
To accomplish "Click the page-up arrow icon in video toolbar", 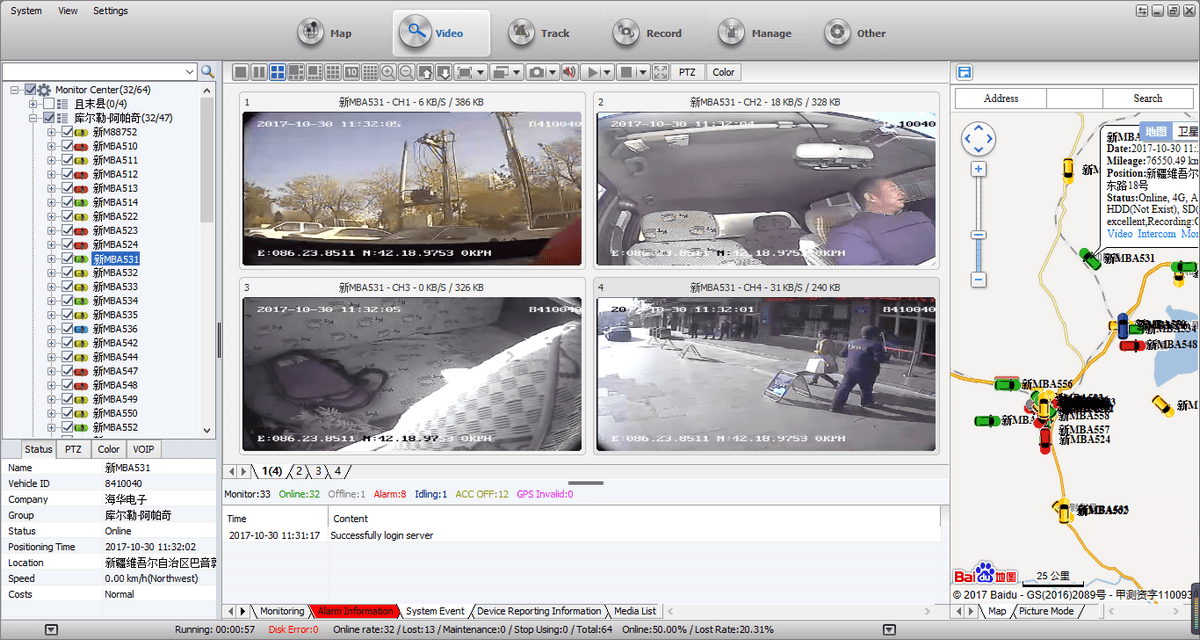I will (x=426, y=72).
